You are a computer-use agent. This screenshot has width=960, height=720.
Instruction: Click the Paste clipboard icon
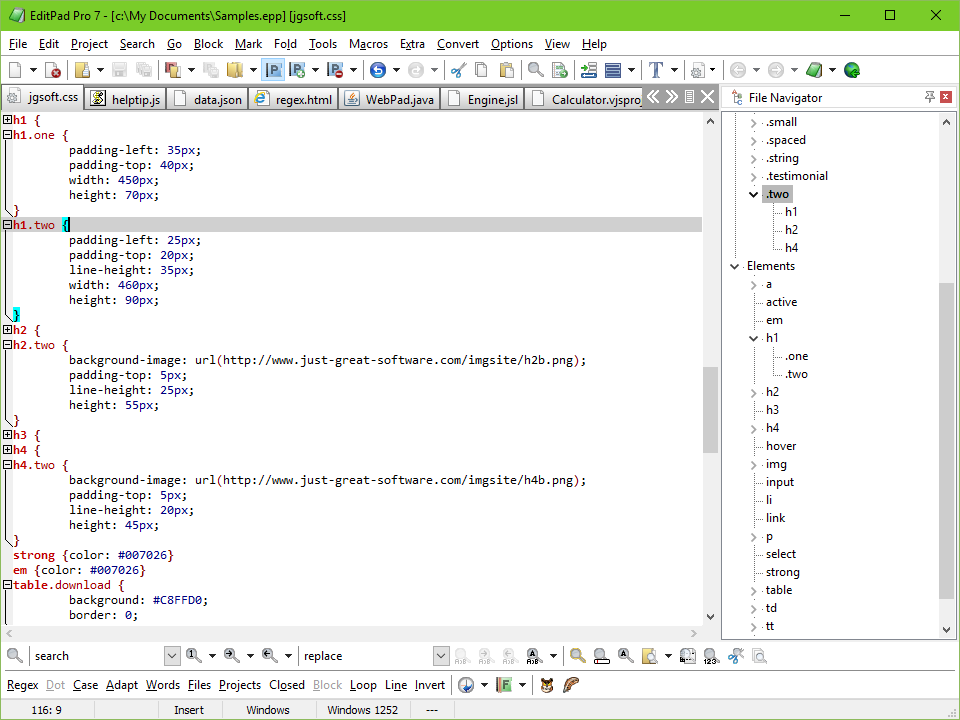click(x=506, y=70)
